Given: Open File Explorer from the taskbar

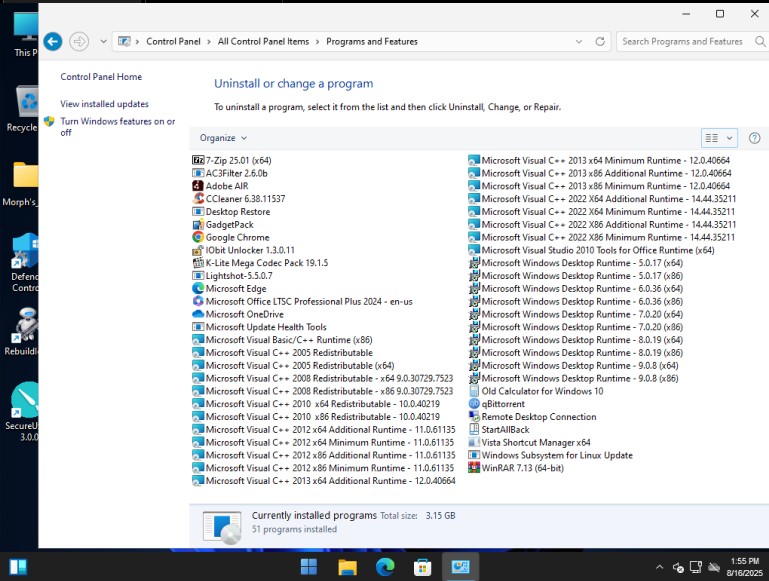Looking at the screenshot, I should point(347,567).
